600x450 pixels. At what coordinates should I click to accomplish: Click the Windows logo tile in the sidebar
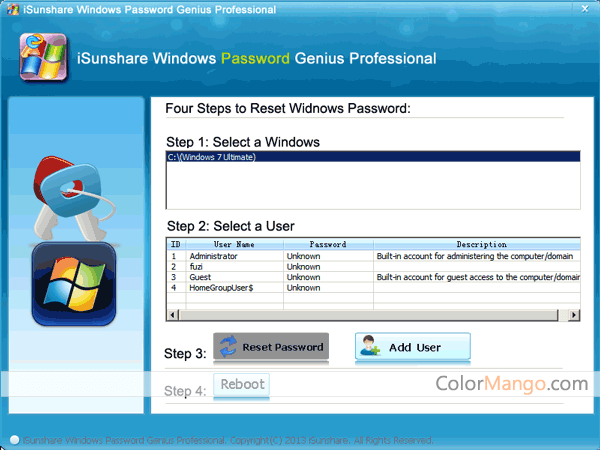tap(72, 282)
